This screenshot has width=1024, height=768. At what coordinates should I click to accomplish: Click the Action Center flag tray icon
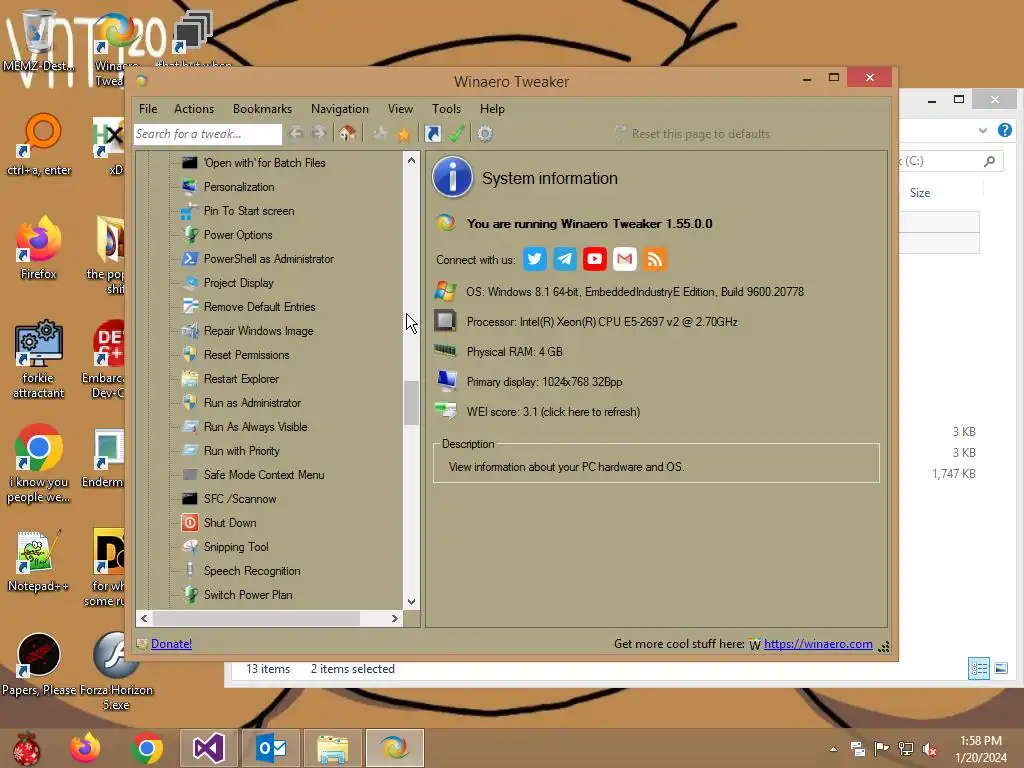[882, 749]
